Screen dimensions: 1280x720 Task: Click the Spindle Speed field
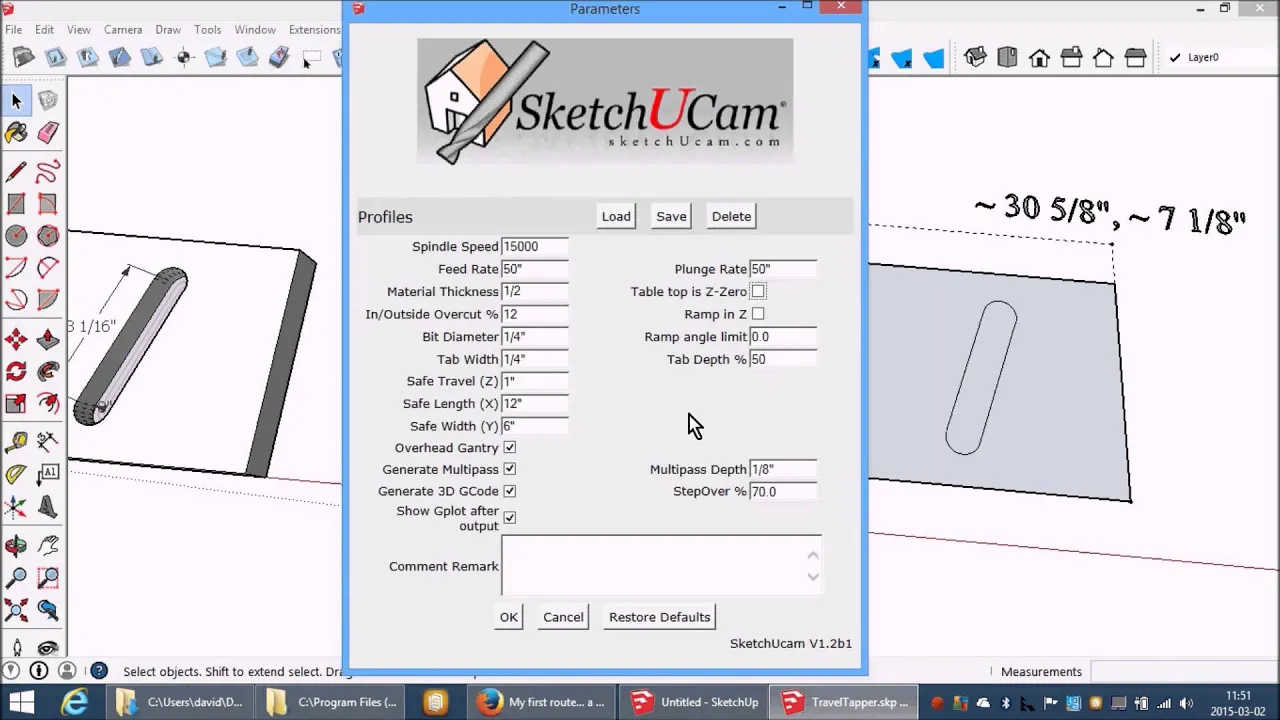coord(535,247)
